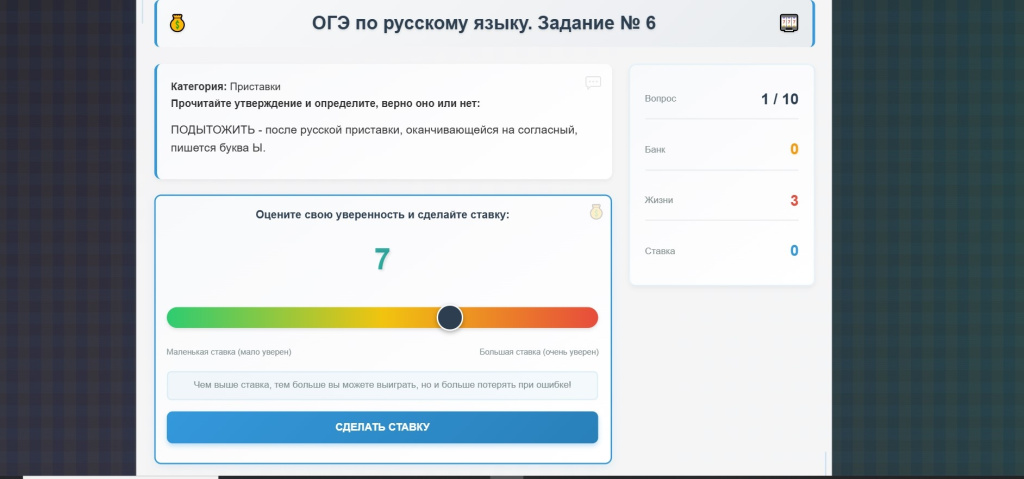
Task: Click the faded money bag icon in bet panel
Action: pos(596,212)
